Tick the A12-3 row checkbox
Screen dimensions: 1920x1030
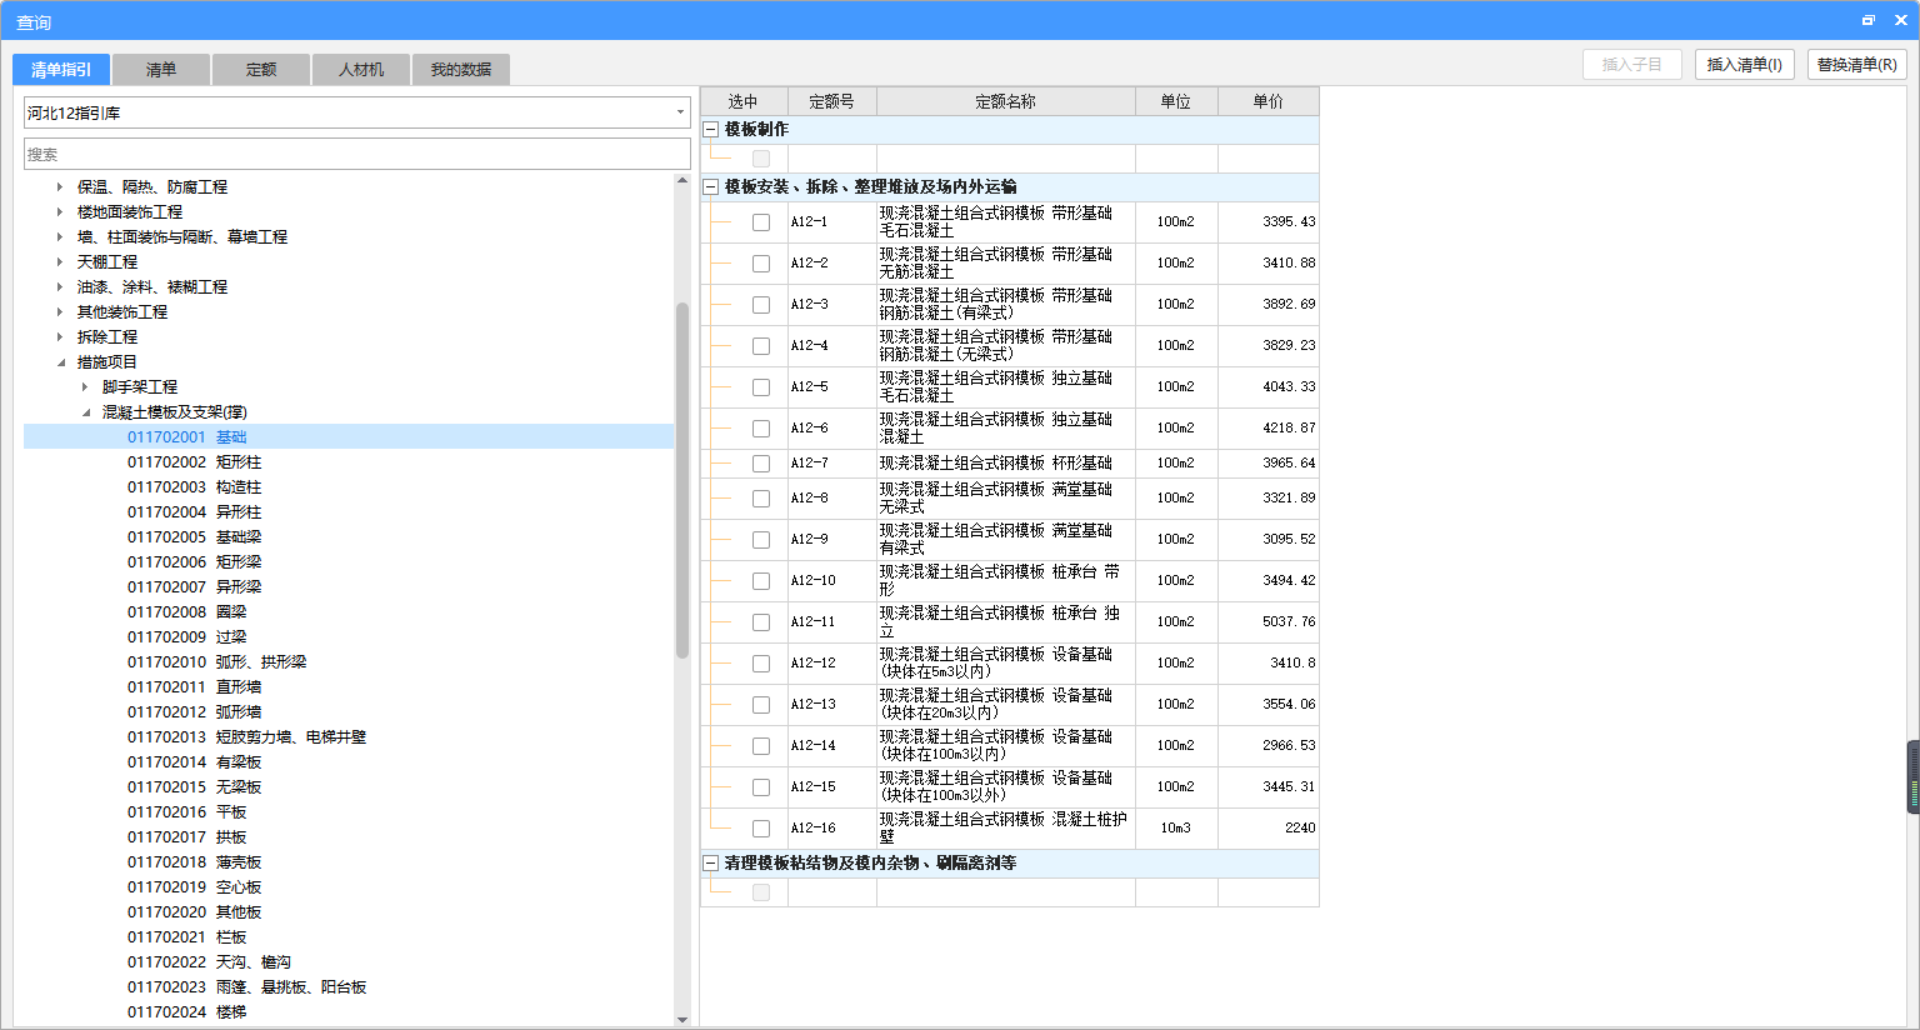tap(761, 304)
